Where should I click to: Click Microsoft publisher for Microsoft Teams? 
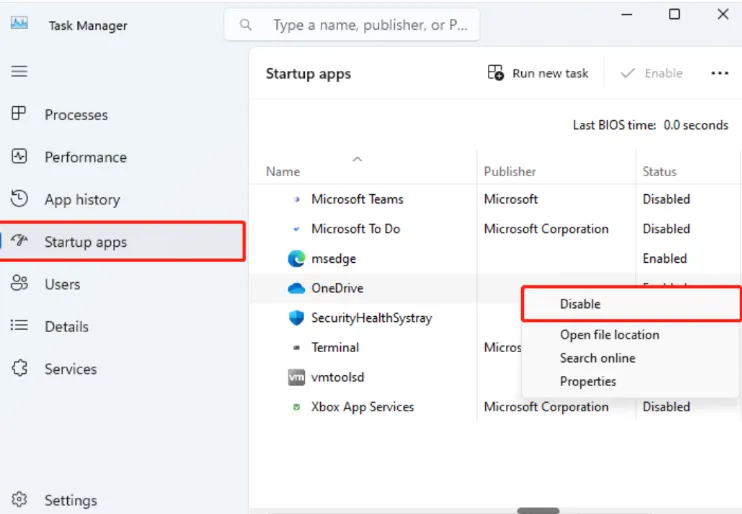coord(511,199)
